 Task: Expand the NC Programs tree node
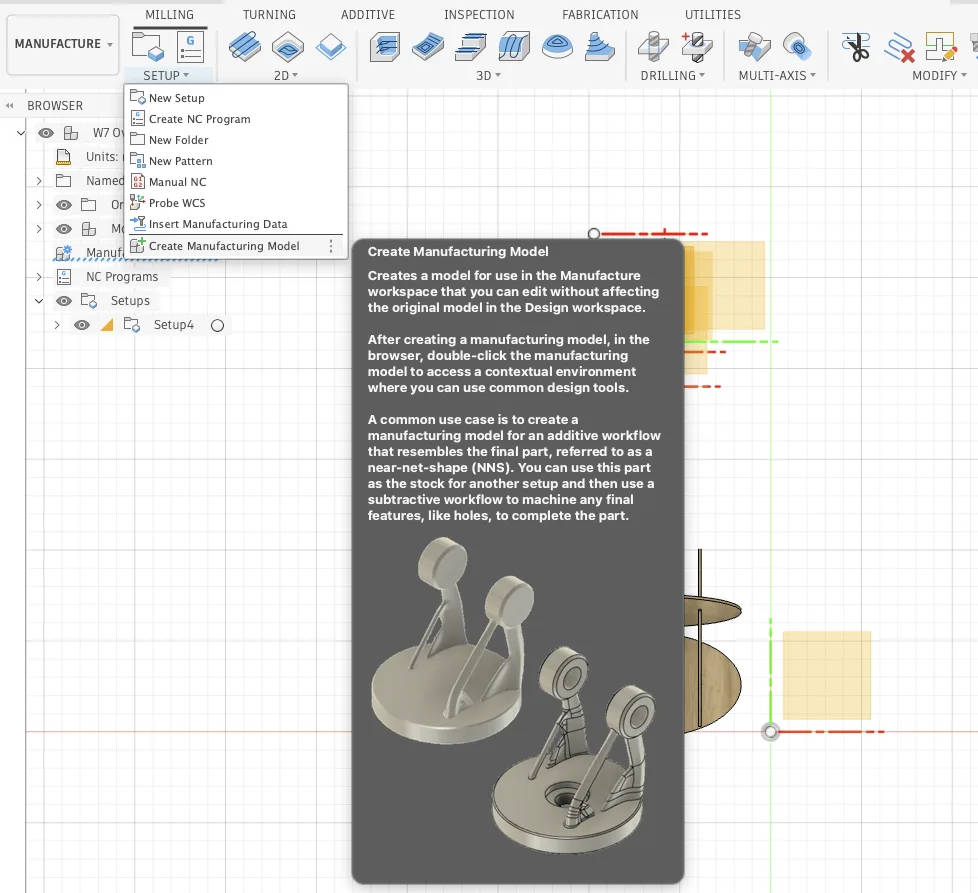point(39,277)
